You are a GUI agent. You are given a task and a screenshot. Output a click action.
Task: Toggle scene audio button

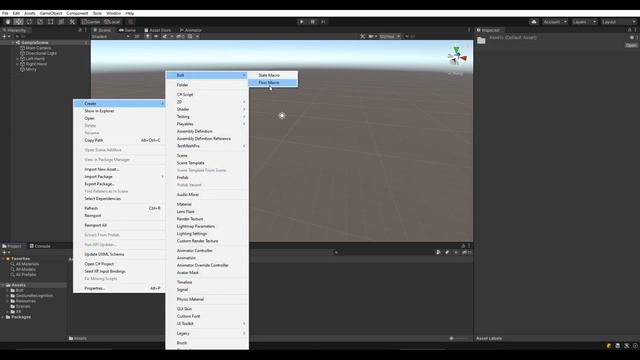156,36
